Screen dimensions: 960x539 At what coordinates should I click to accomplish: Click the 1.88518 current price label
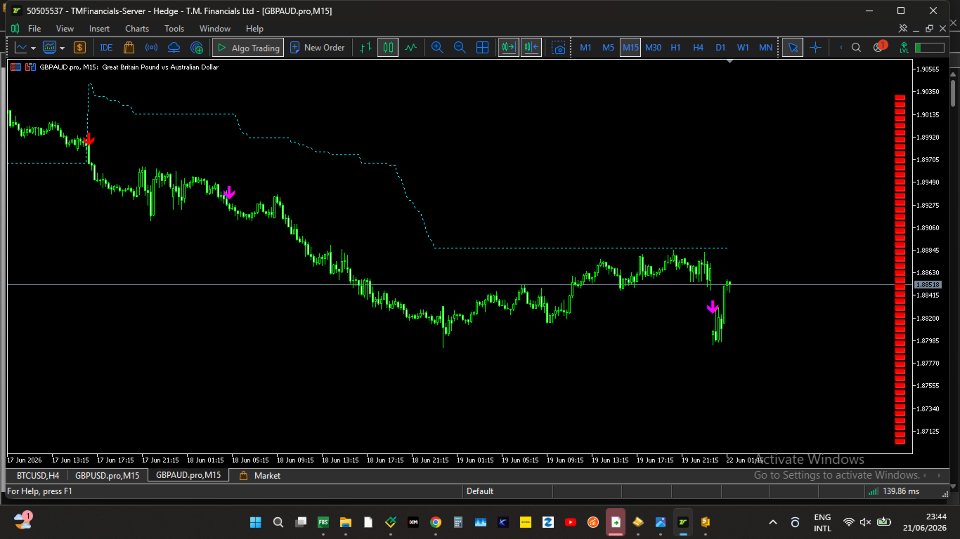[x=927, y=284]
